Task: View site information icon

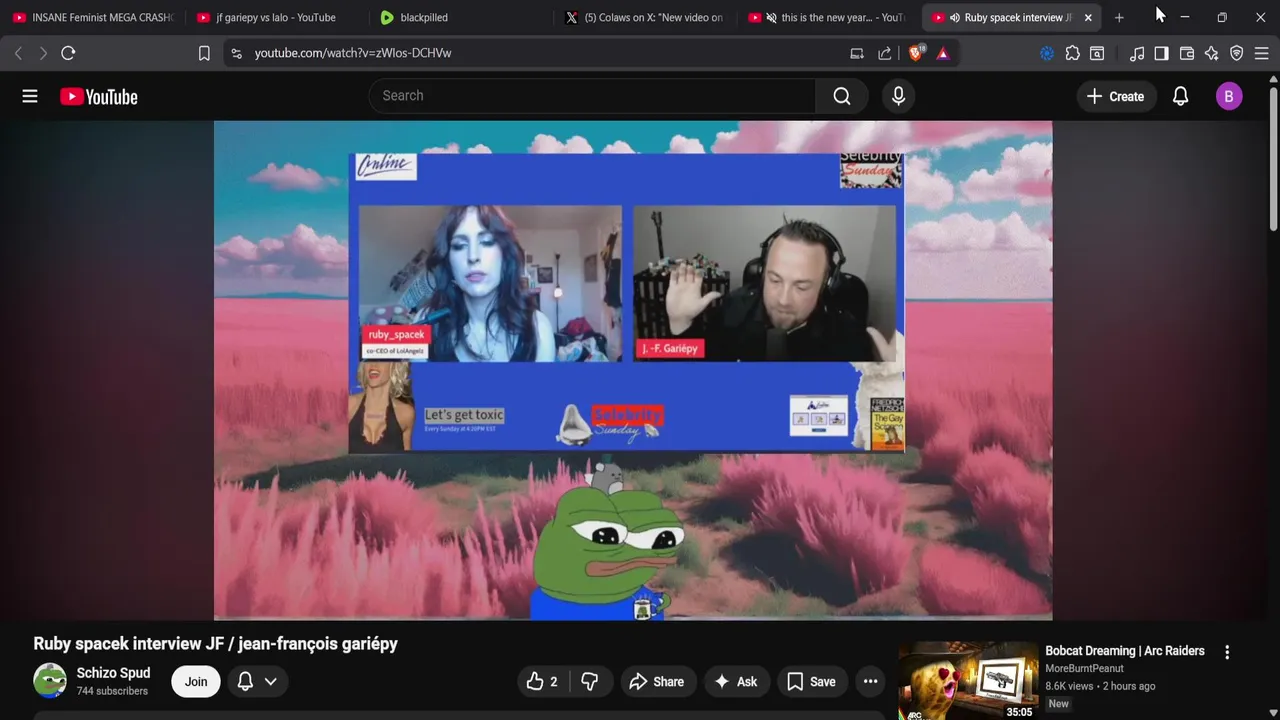Action: 236,53
